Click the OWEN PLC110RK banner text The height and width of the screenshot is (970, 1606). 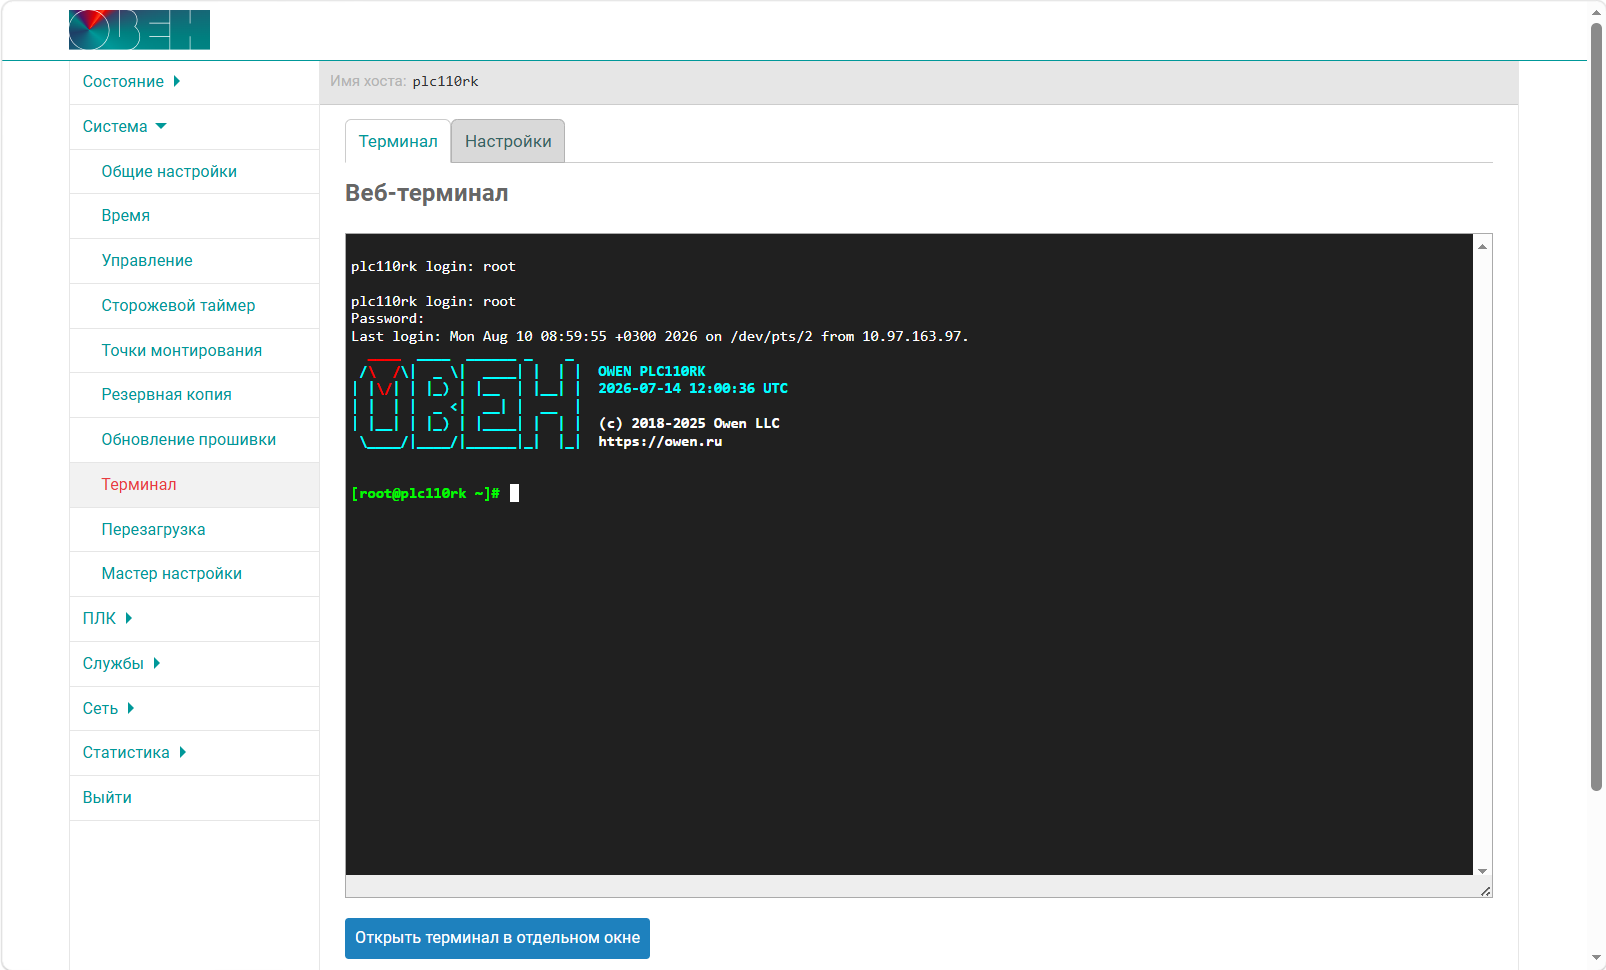(652, 371)
